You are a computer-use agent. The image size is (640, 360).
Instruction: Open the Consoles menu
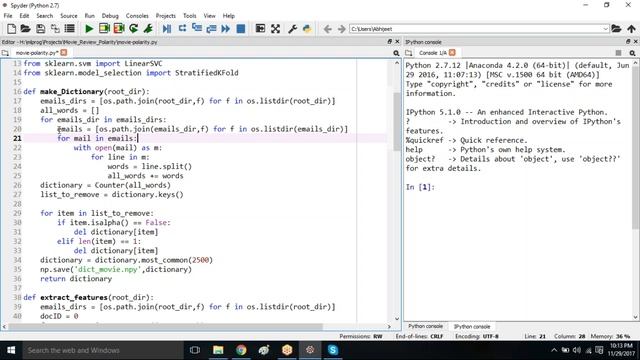tap(137, 16)
